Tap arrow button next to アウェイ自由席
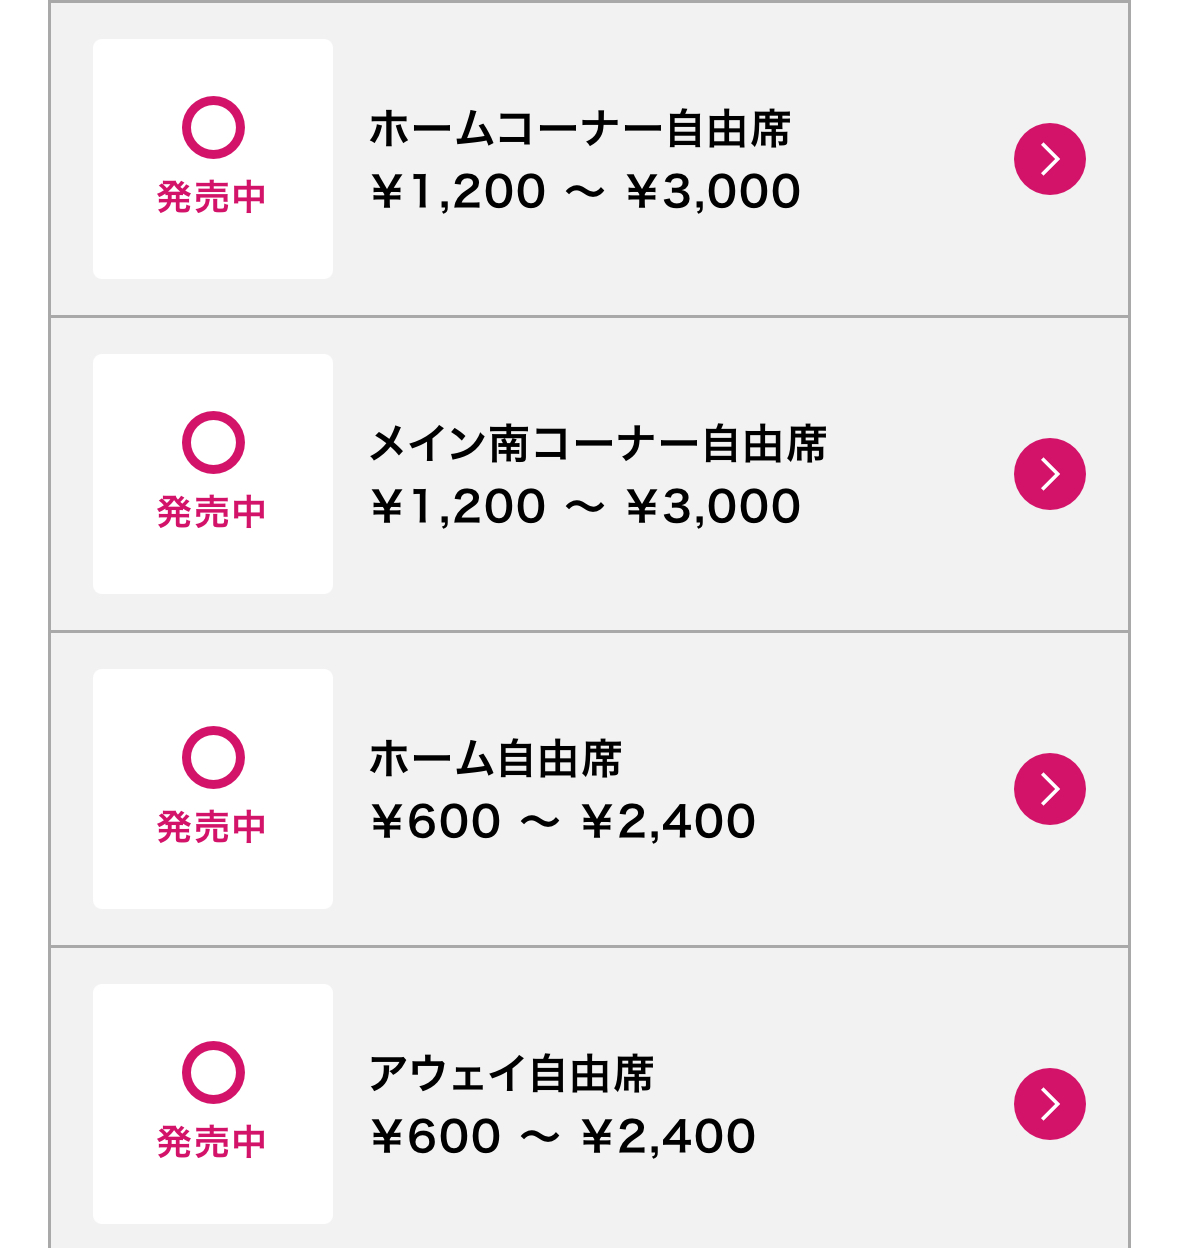The height and width of the screenshot is (1248, 1179). [1050, 1104]
